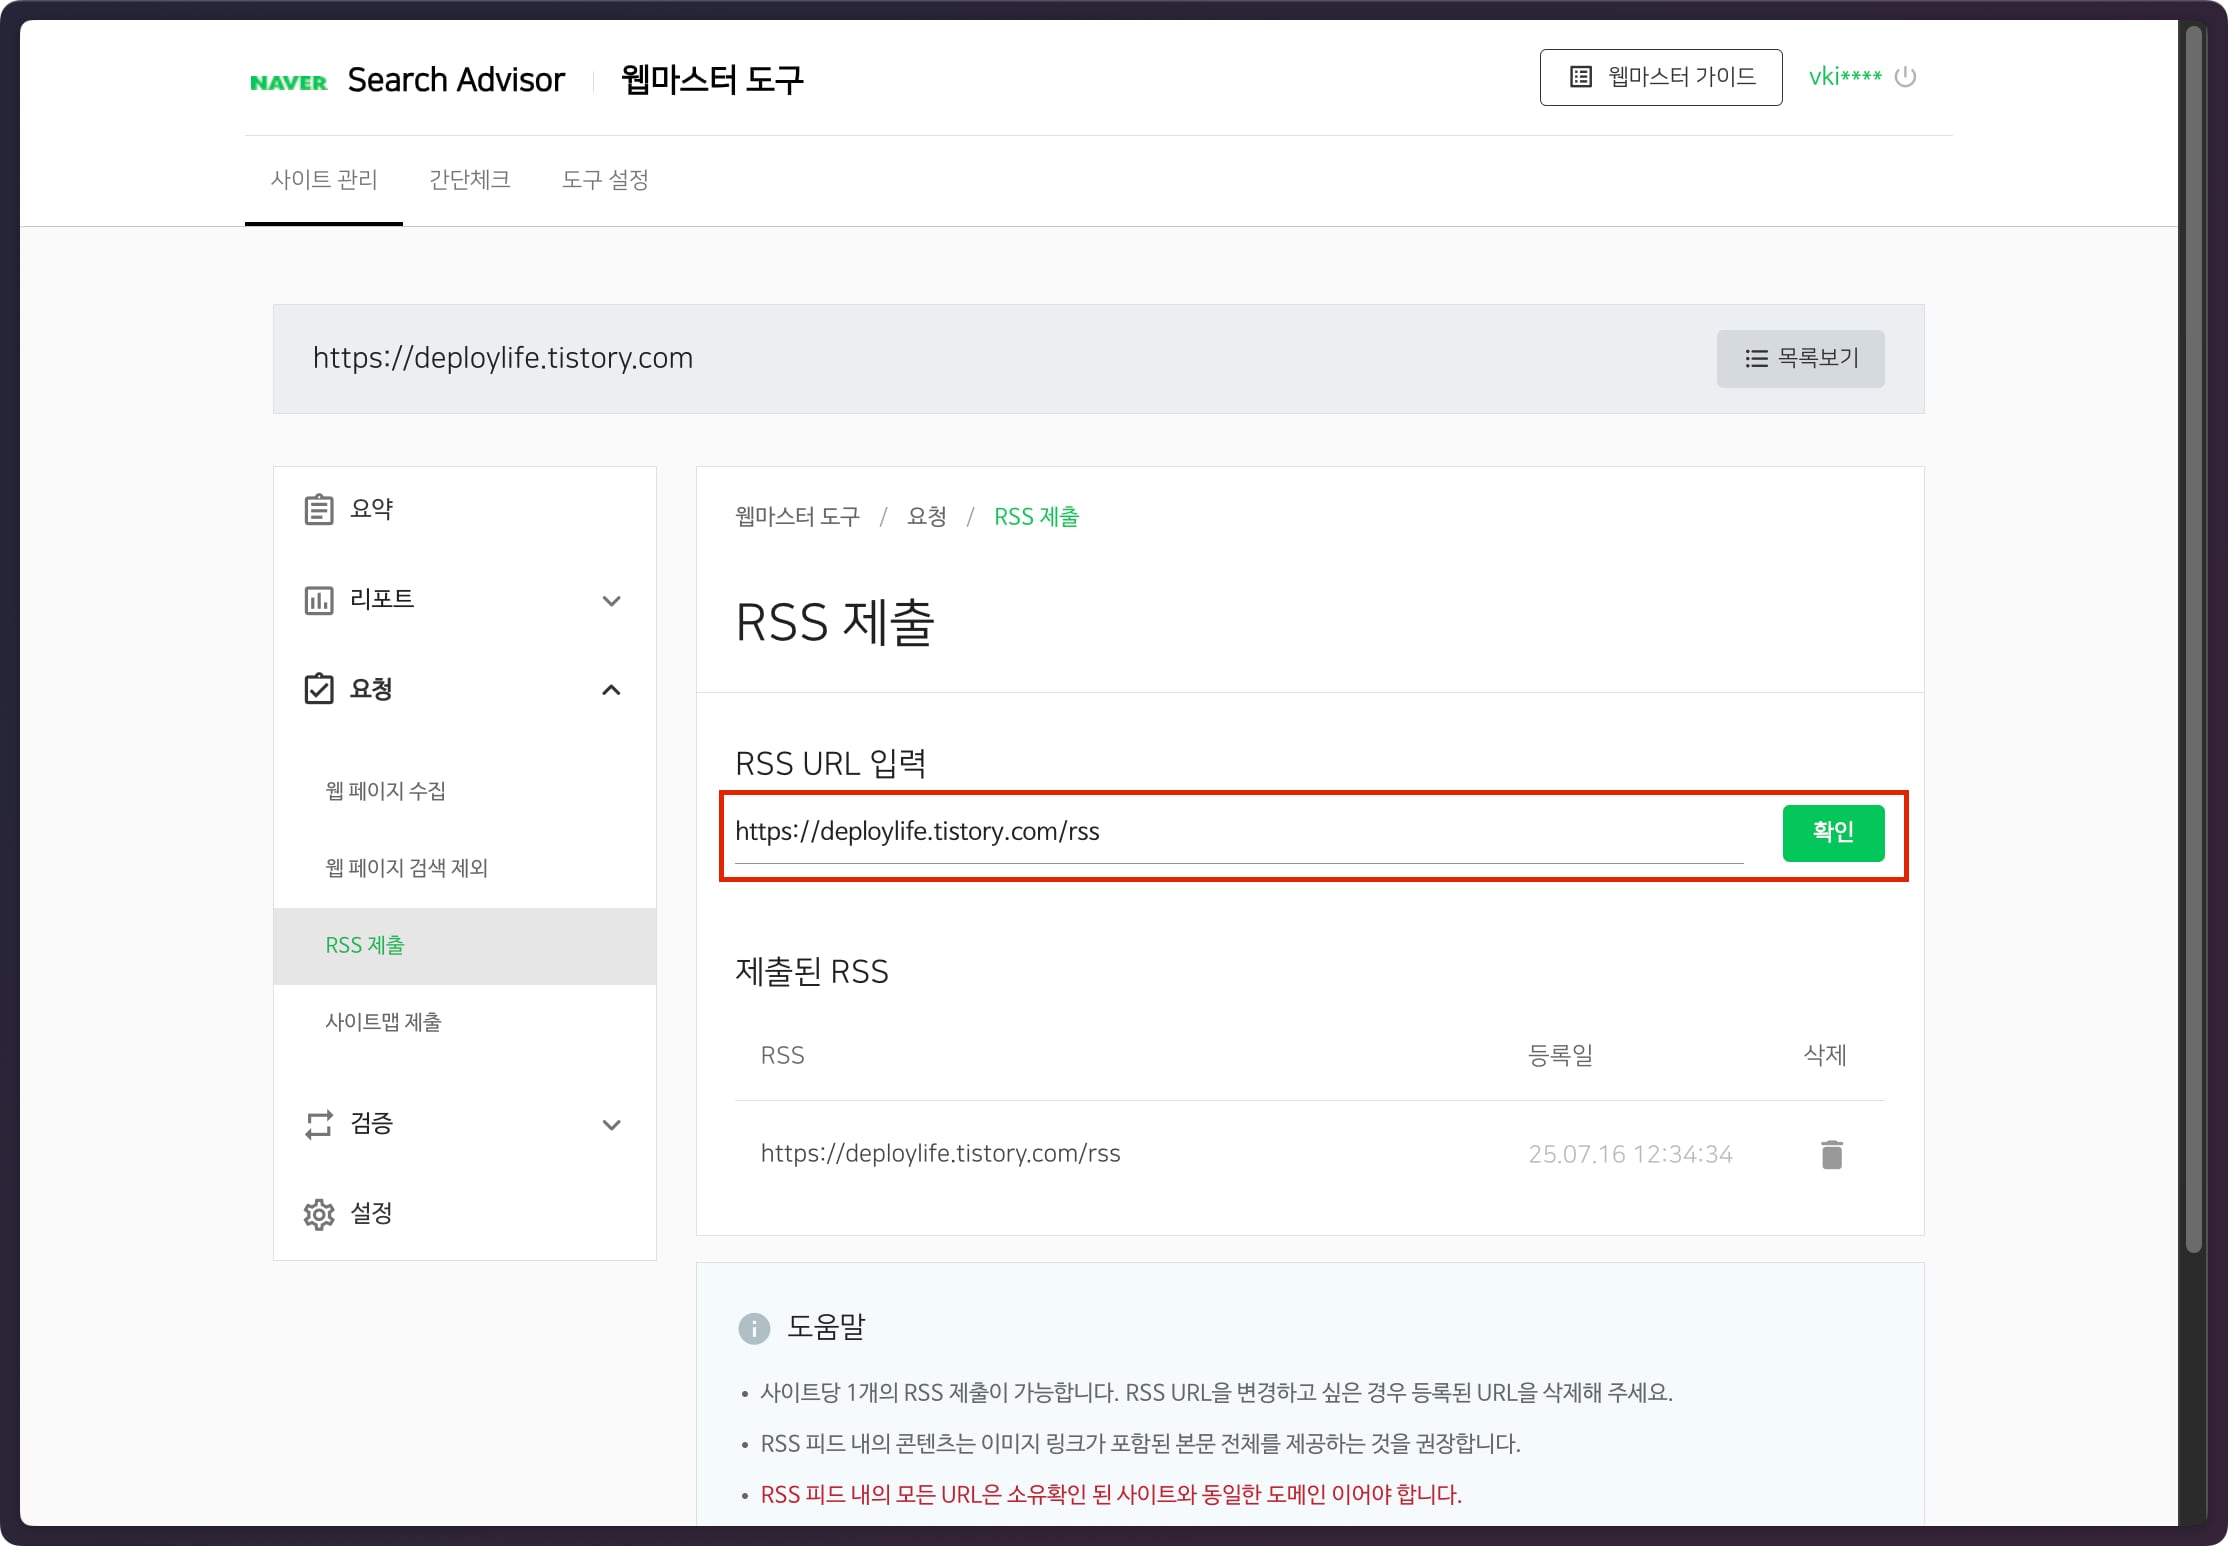Click the 목록보기 list icon button
The image size is (2228, 1546).
coord(1757,358)
